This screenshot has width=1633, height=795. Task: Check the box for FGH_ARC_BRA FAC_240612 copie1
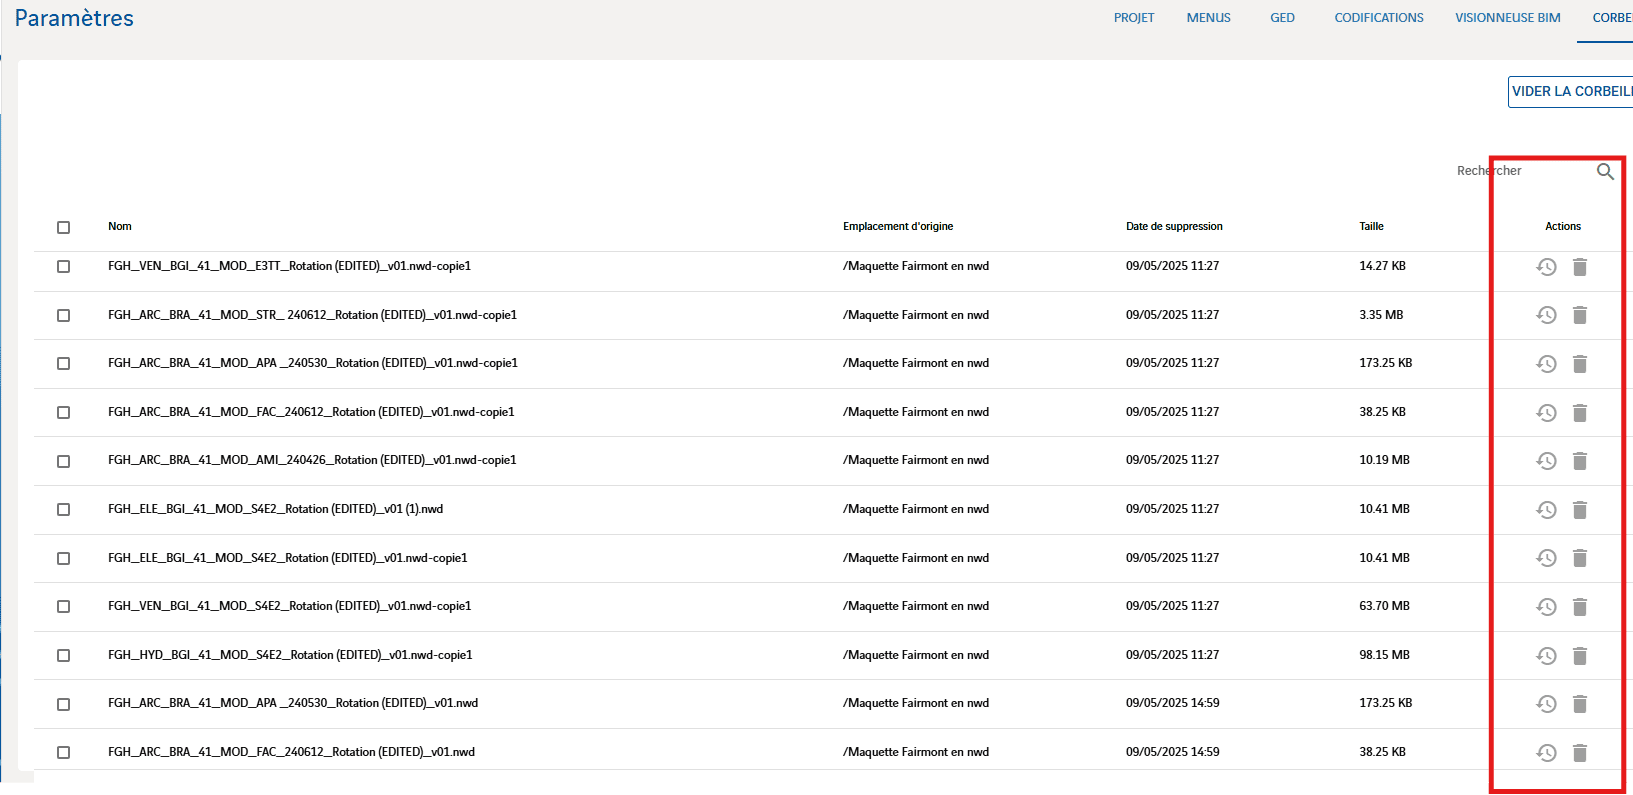click(x=64, y=413)
